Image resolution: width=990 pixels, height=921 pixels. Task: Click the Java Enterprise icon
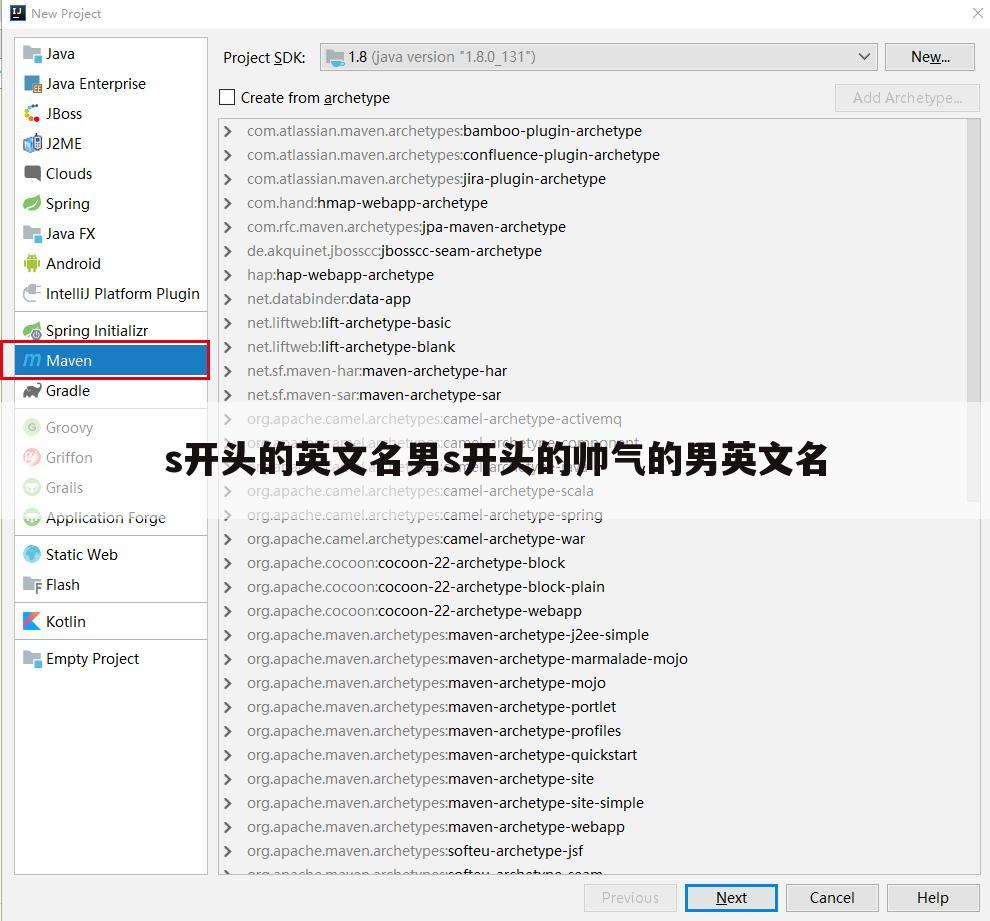pyautogui.click(x=32, y=83)
